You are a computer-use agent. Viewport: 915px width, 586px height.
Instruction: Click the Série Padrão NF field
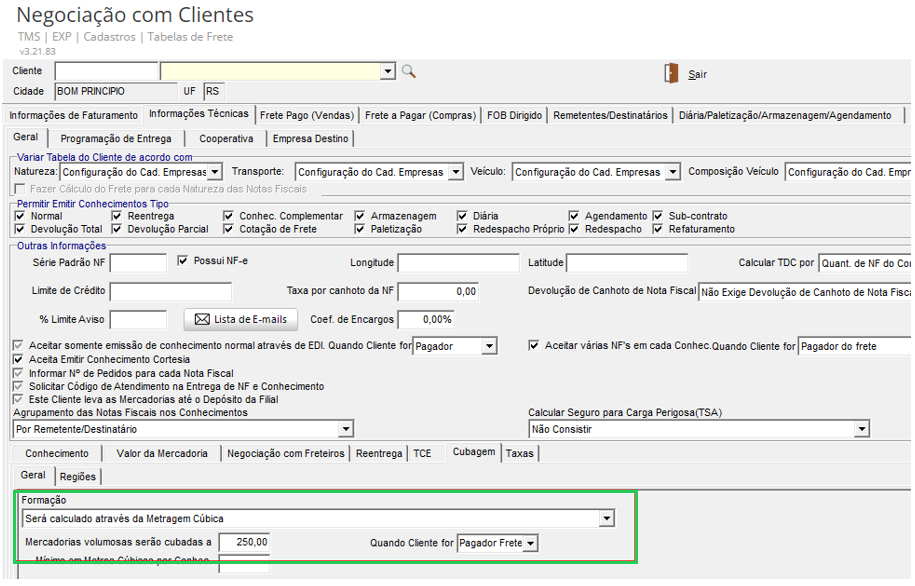pos(138,263)
